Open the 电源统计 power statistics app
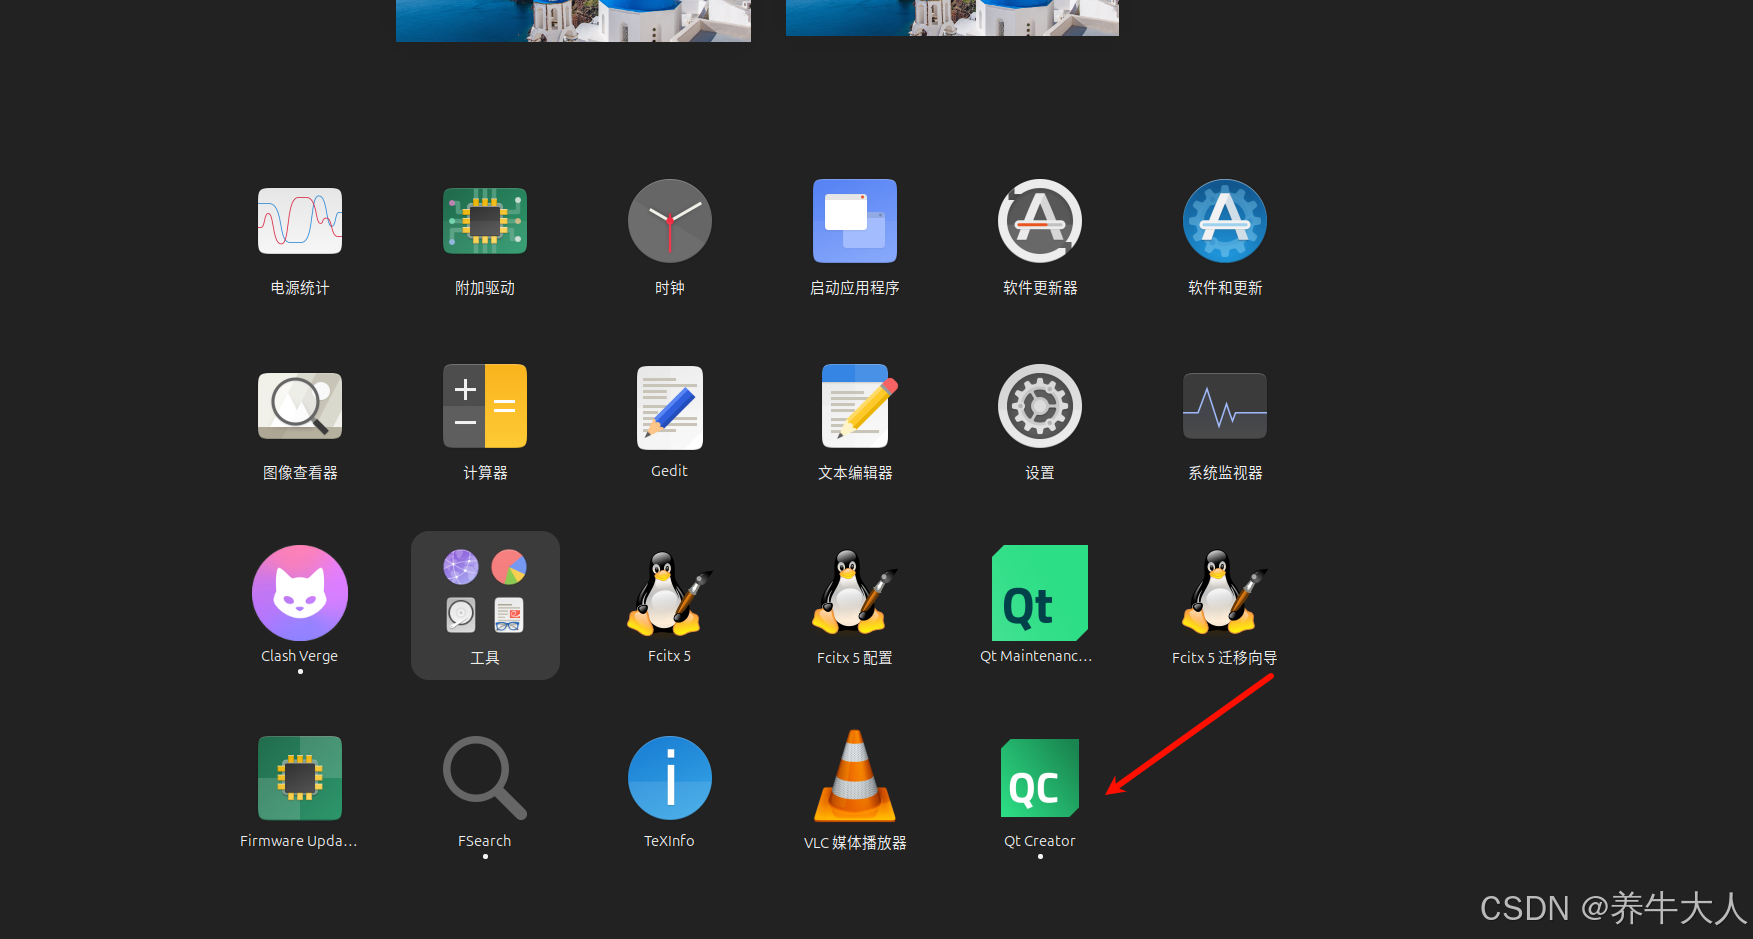 tap(300, 221)
